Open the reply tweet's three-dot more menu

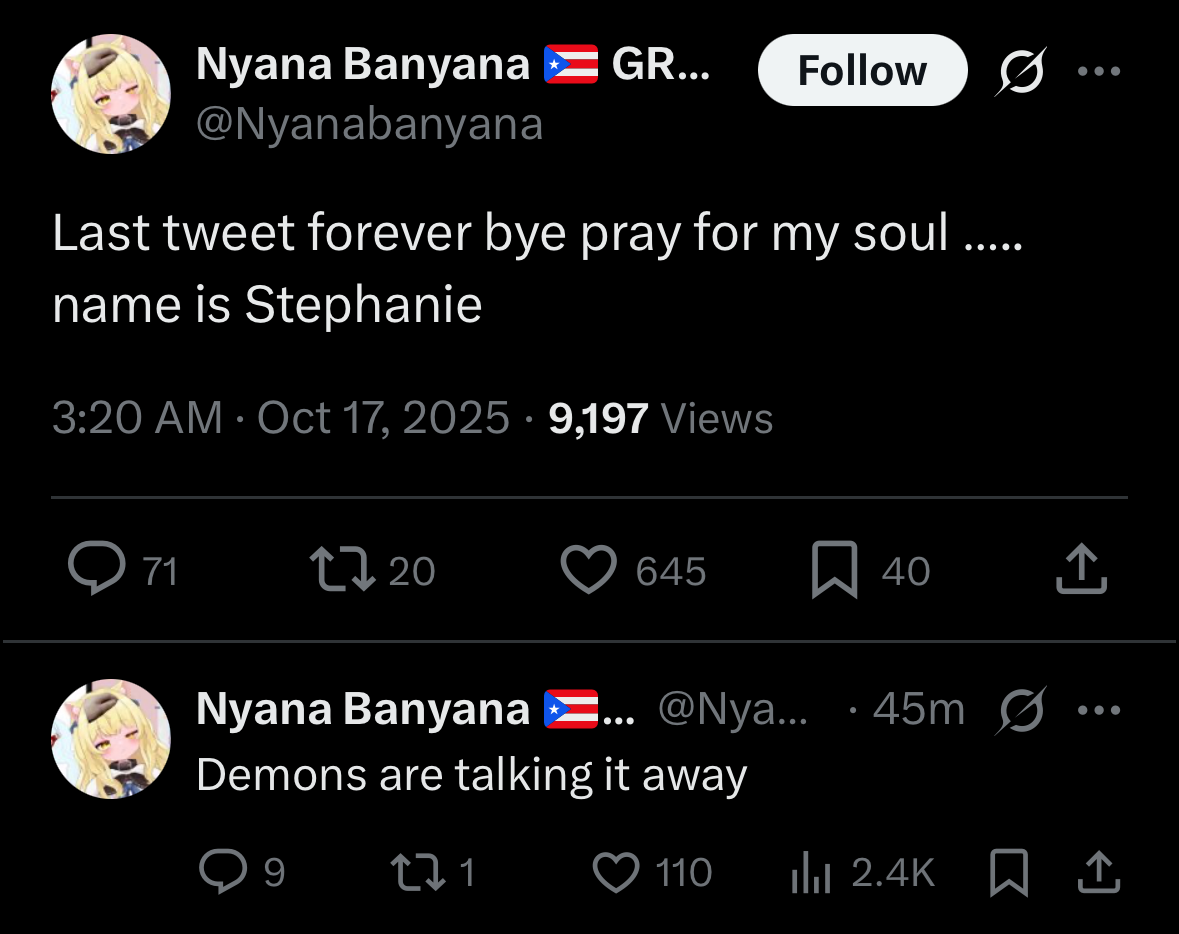(x=1099, y=709)
